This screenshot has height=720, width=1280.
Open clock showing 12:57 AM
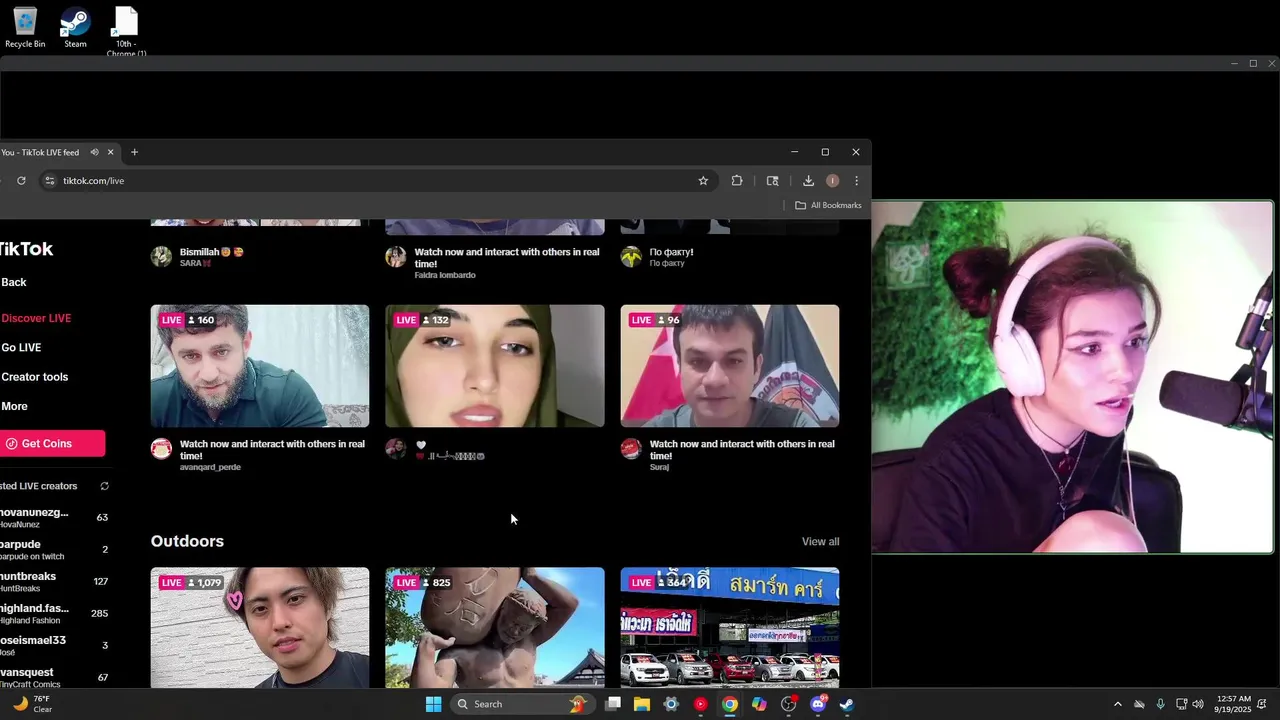1235,704
